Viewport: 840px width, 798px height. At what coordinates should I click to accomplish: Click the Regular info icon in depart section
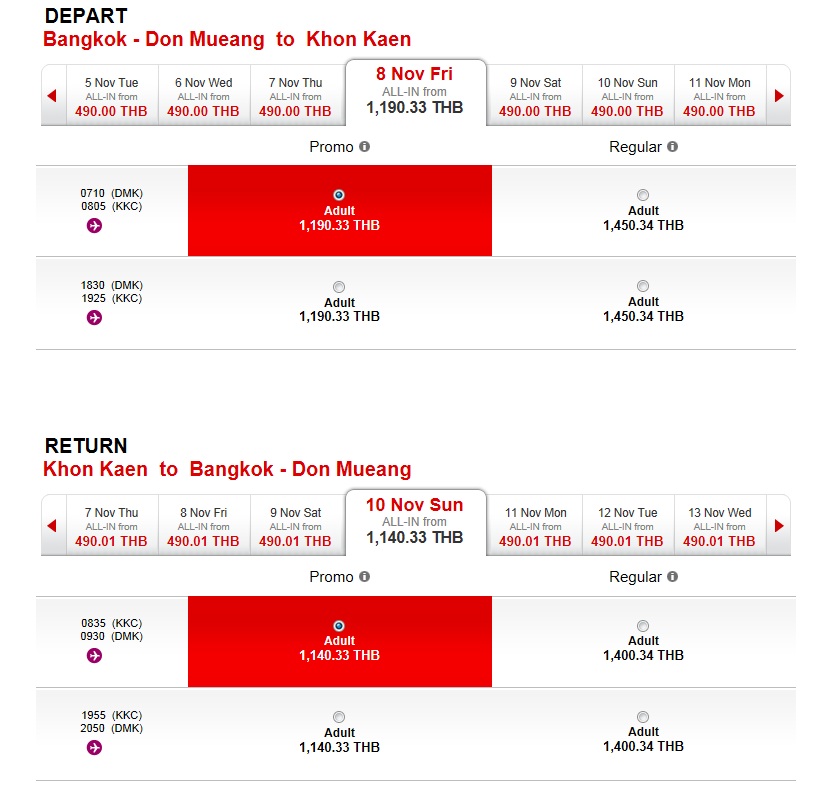[x=672, y=147]
